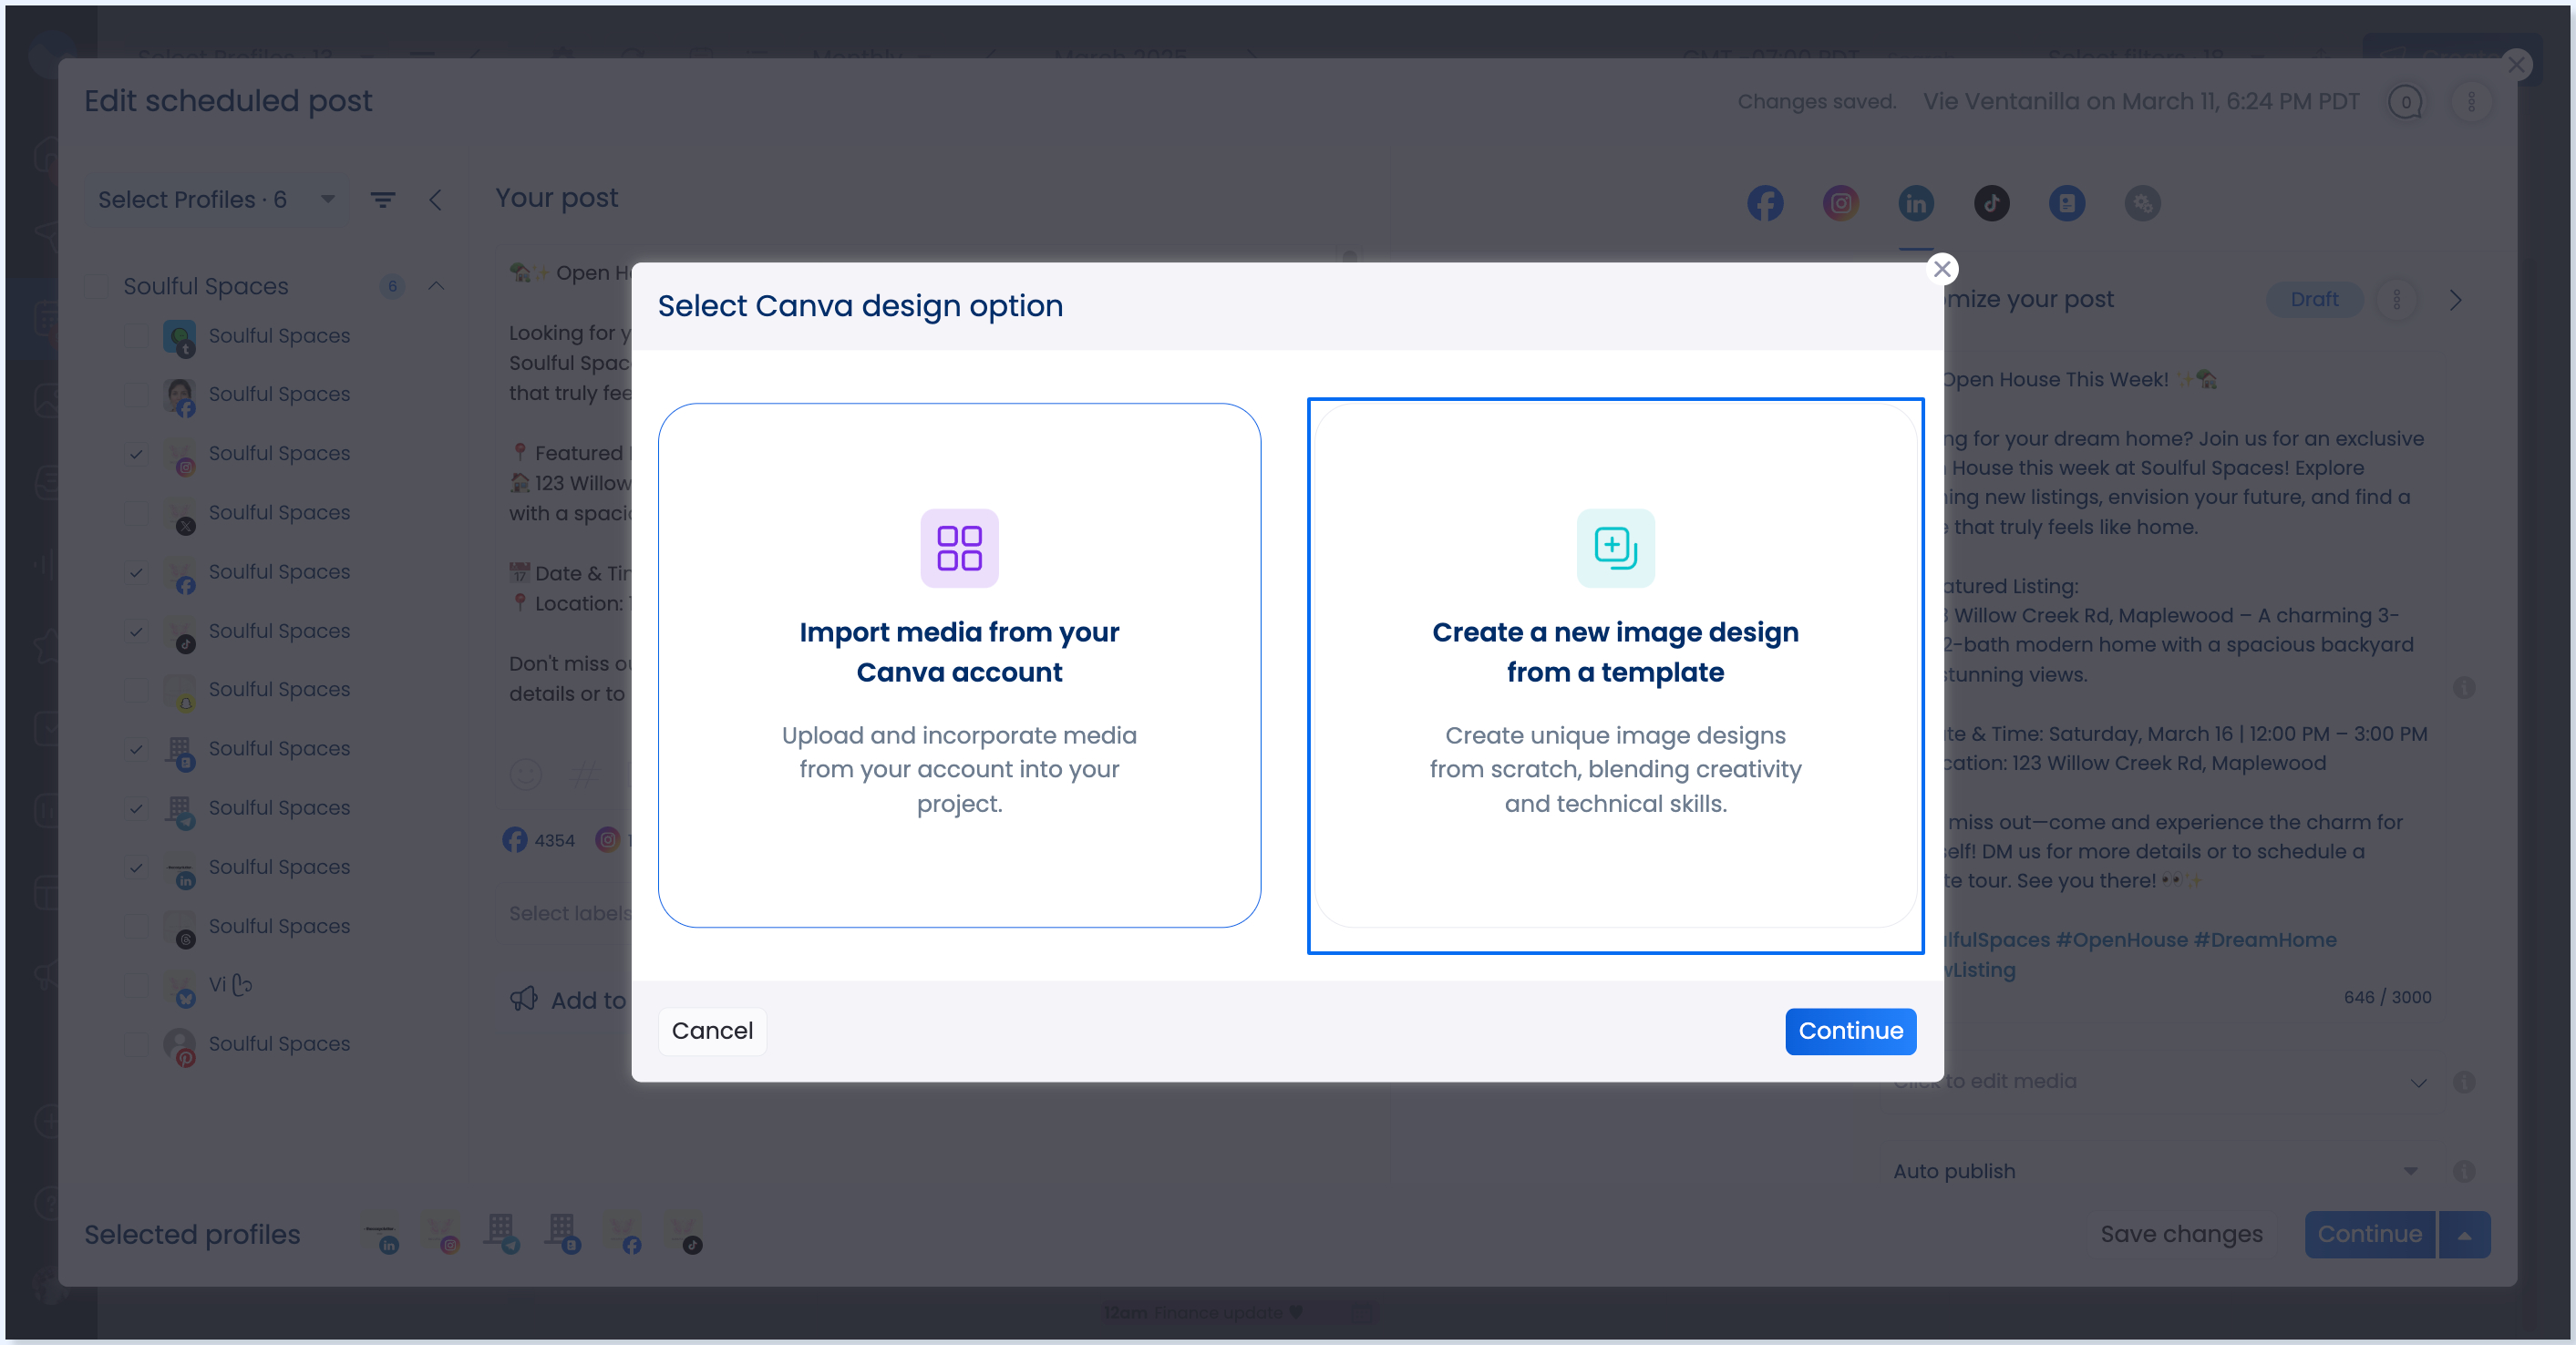Uncheck the Soulful Spaces LinkedIn profile
Image resolution: width=2576 pixels, height=1345 pixels.
pyautogui.click(x=136, y=867)
